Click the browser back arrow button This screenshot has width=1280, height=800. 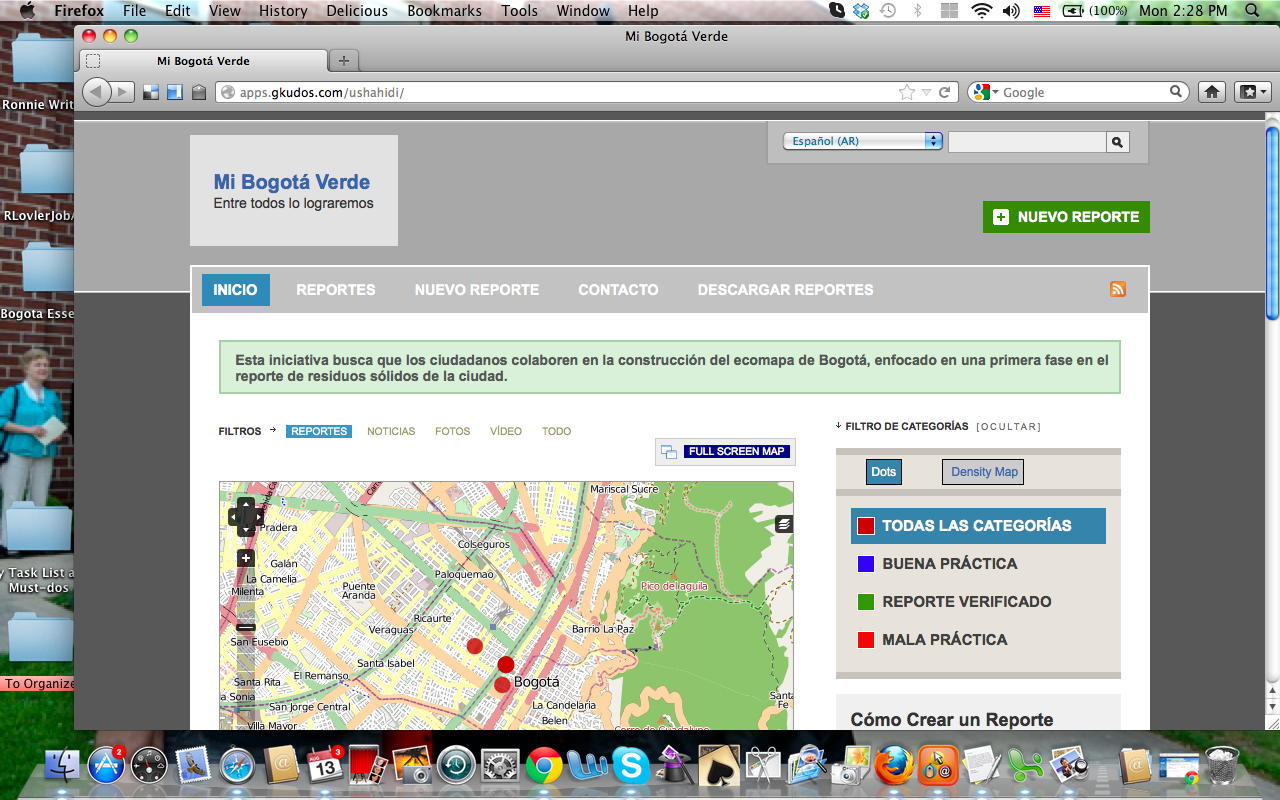(97, 92)
